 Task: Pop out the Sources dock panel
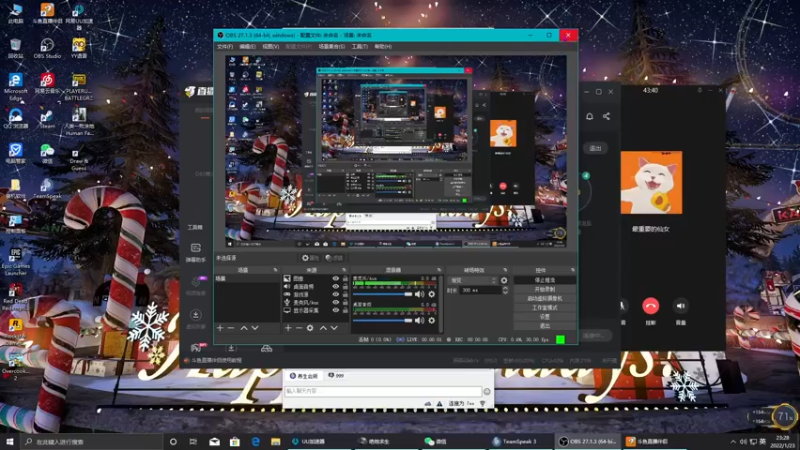[x=344, y=270]
